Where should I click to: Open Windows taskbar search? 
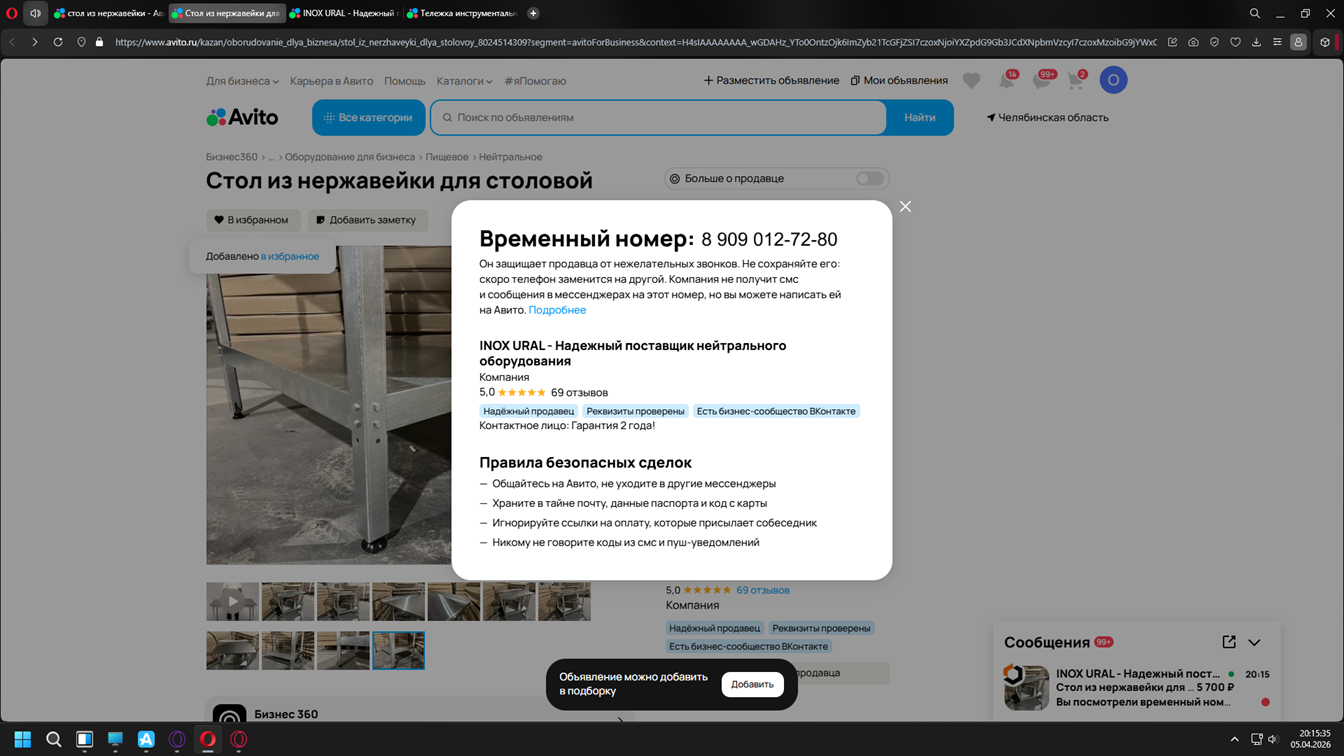54,739
